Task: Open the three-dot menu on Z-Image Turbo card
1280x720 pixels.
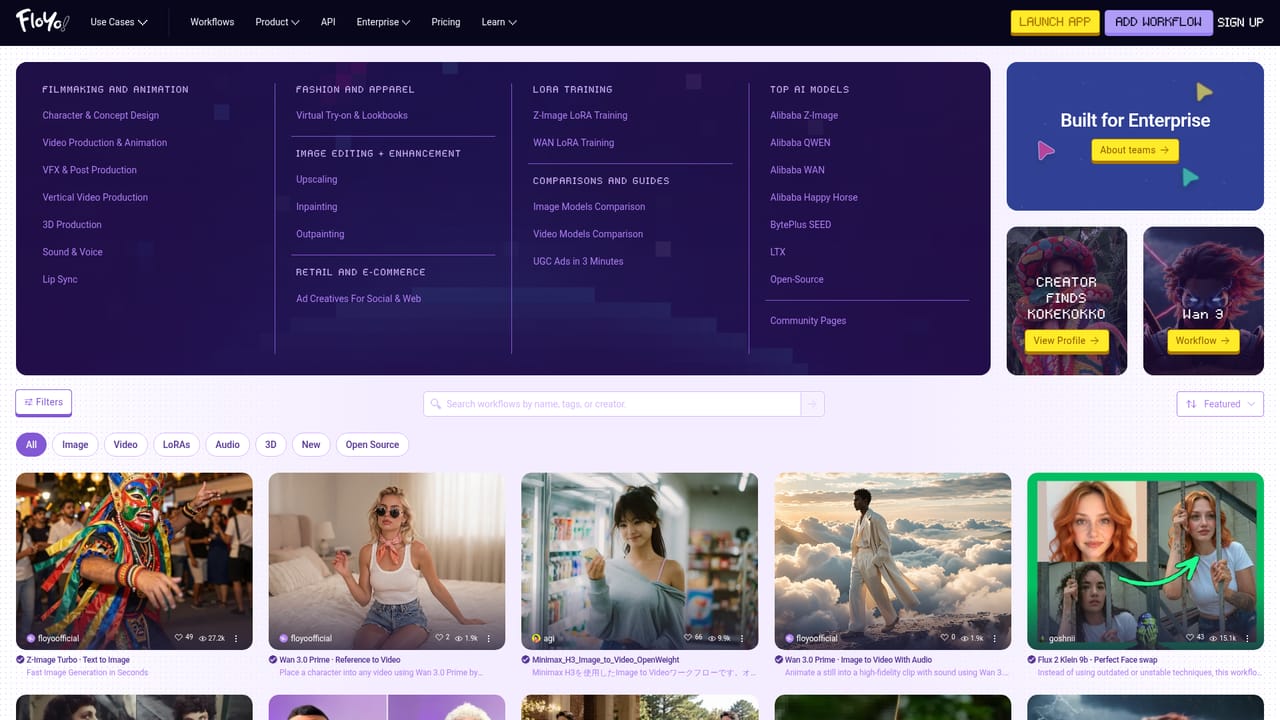Action: (x=236, y=637)
